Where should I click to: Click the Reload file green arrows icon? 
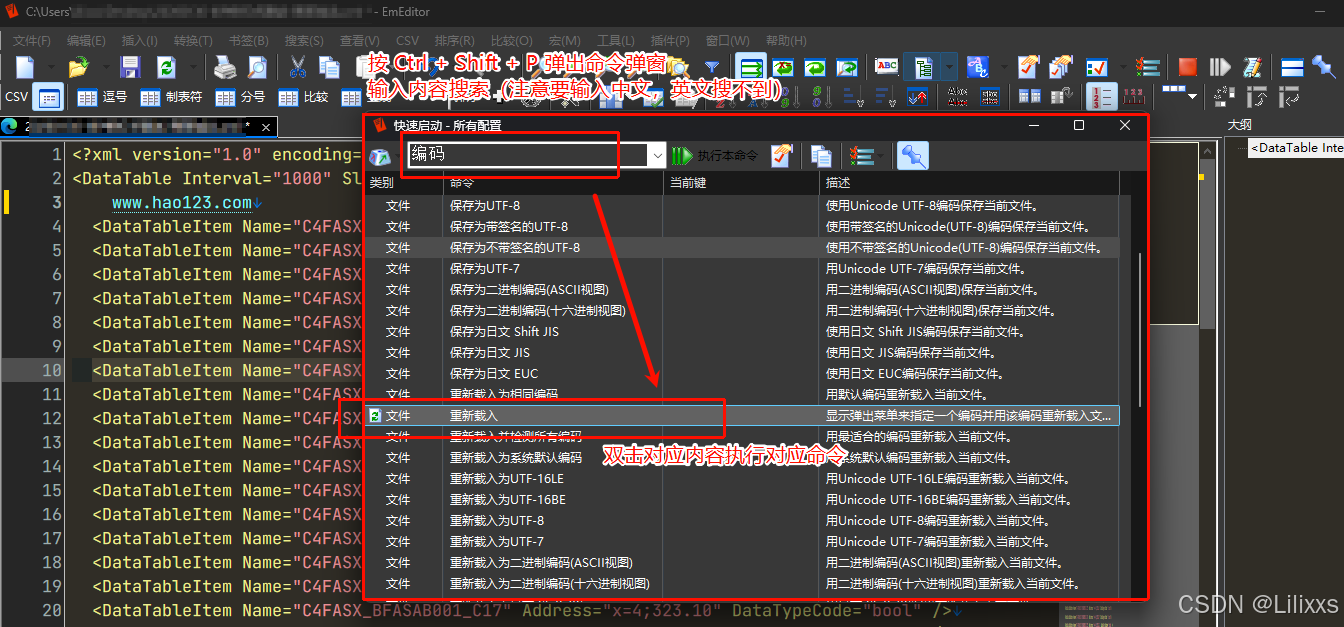tap(166, 68)
